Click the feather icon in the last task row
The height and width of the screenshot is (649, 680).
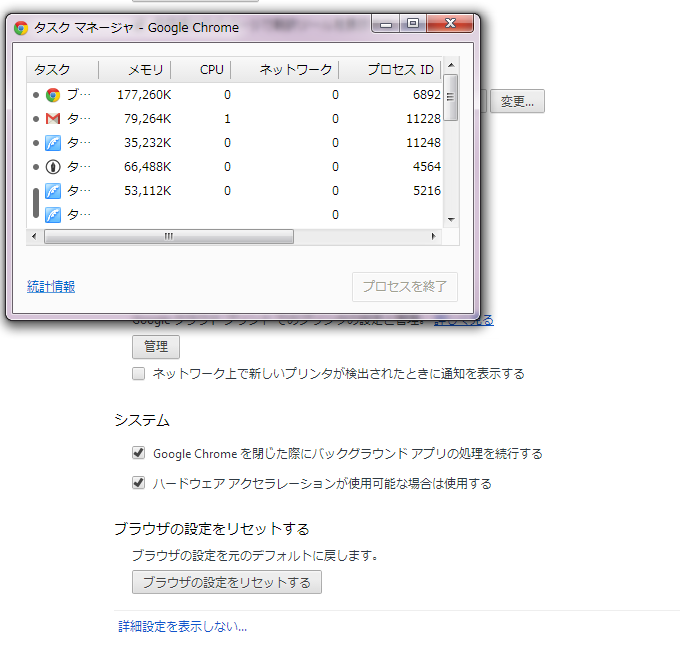coord(53,215)
